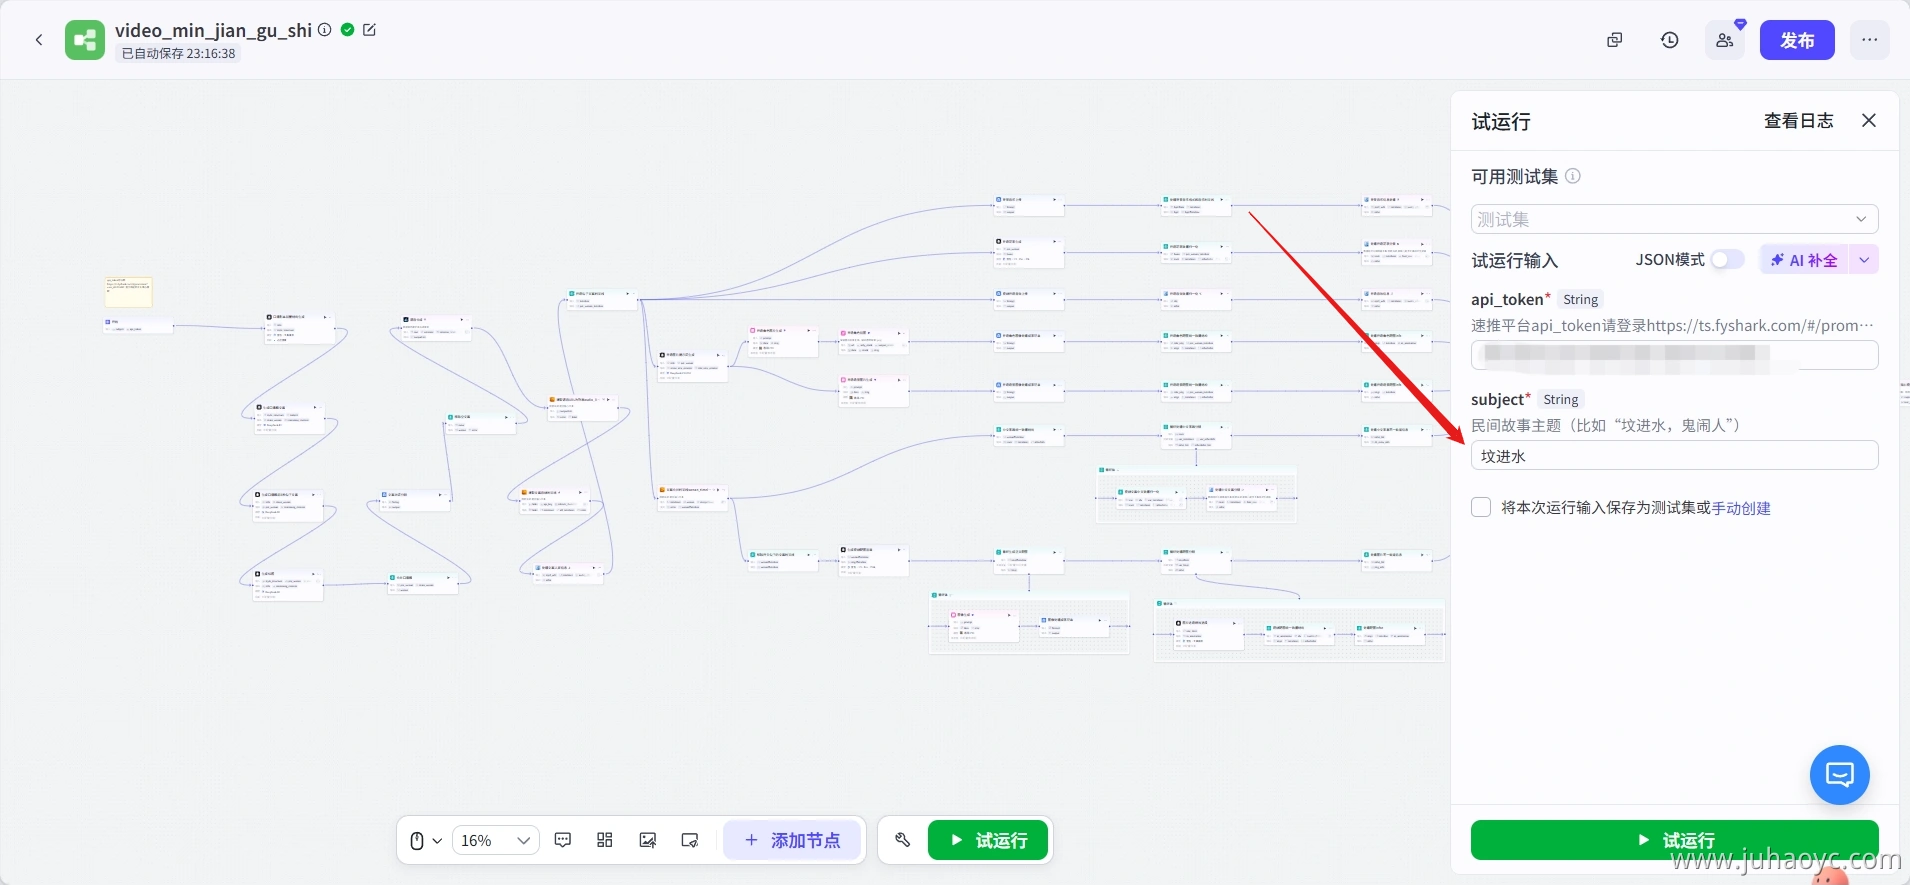Screen dimensions: 1910x885
Task: Click the image export toolbar icon
Action: point(648,840)
